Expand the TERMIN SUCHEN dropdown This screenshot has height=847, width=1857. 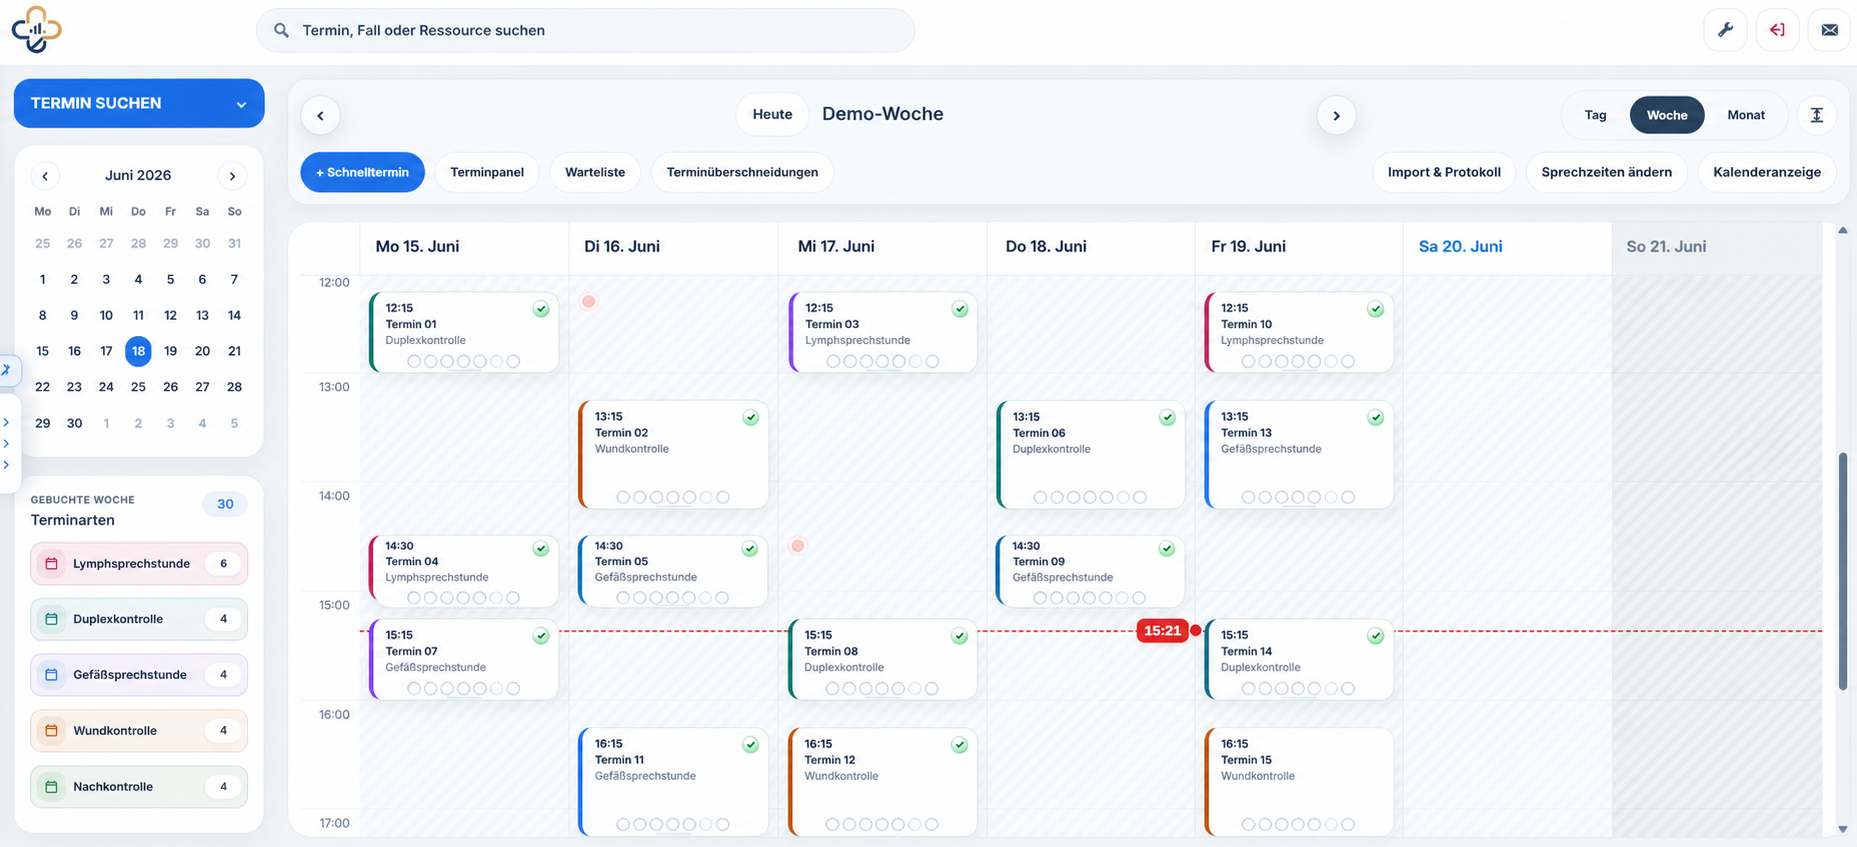coord(139,103)
